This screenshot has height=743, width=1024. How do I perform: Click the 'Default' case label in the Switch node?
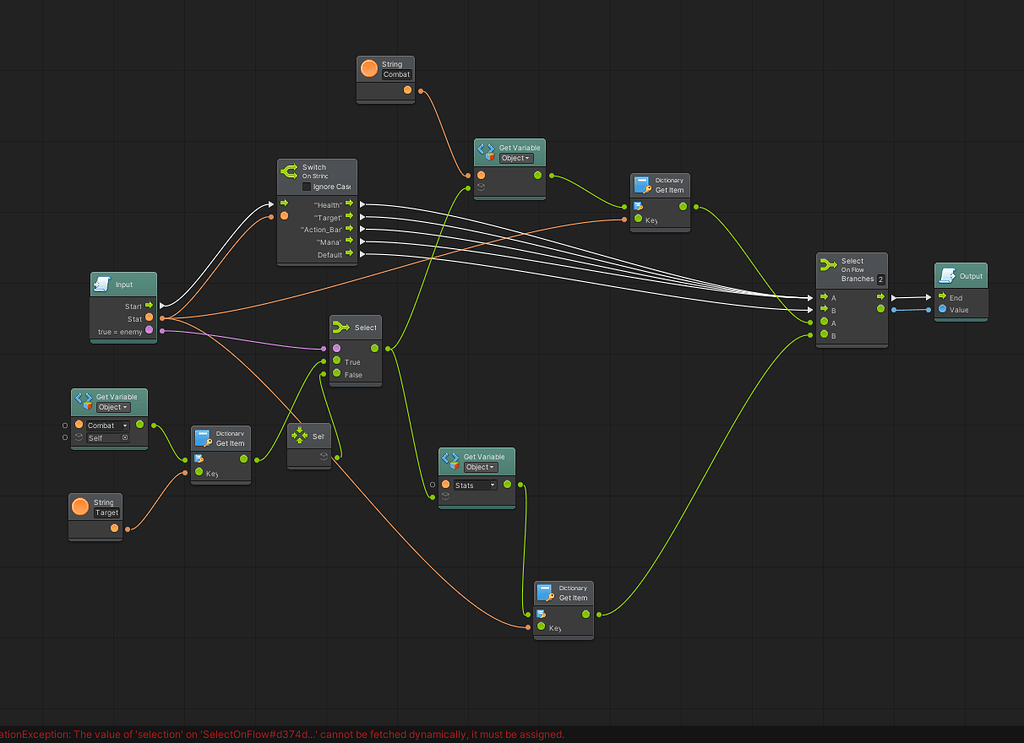(330, 253)
